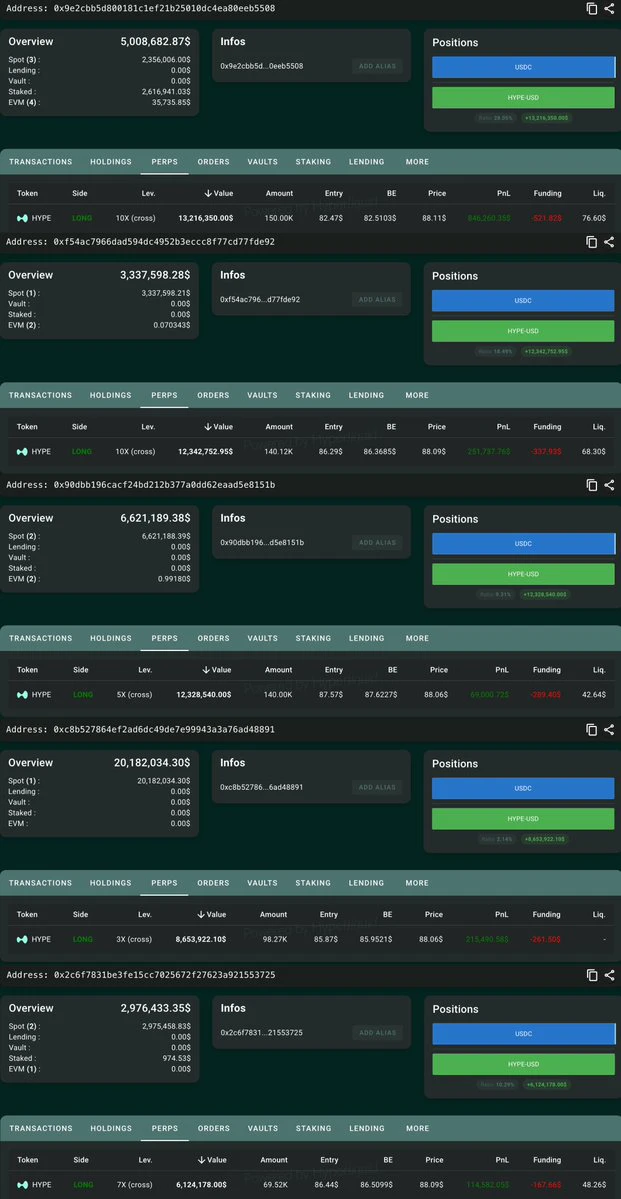
Task: Copy the address starting 0x9e2cbb5d
Action: pyautogui.click(x=591, y=8)
